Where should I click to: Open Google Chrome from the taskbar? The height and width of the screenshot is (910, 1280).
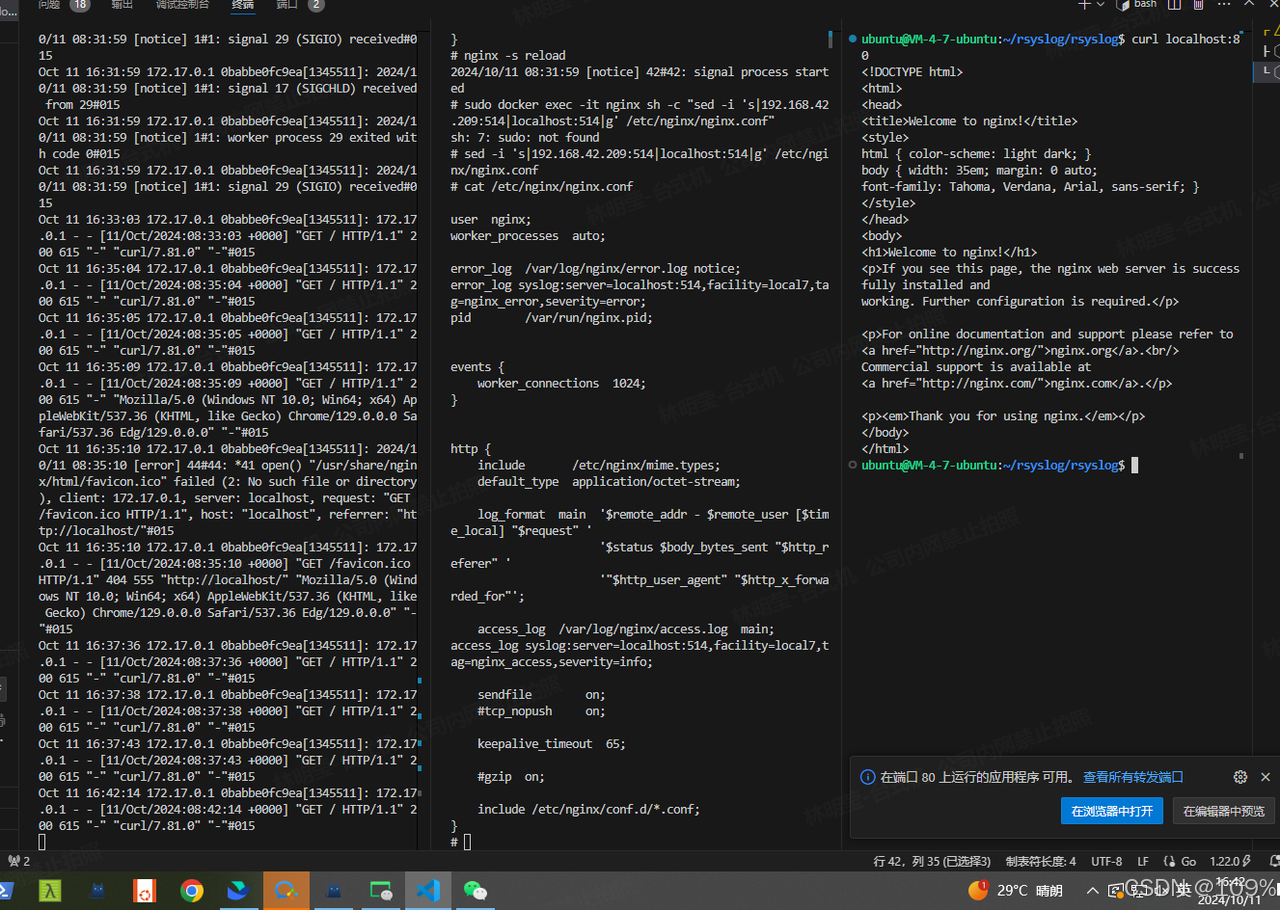192,890
